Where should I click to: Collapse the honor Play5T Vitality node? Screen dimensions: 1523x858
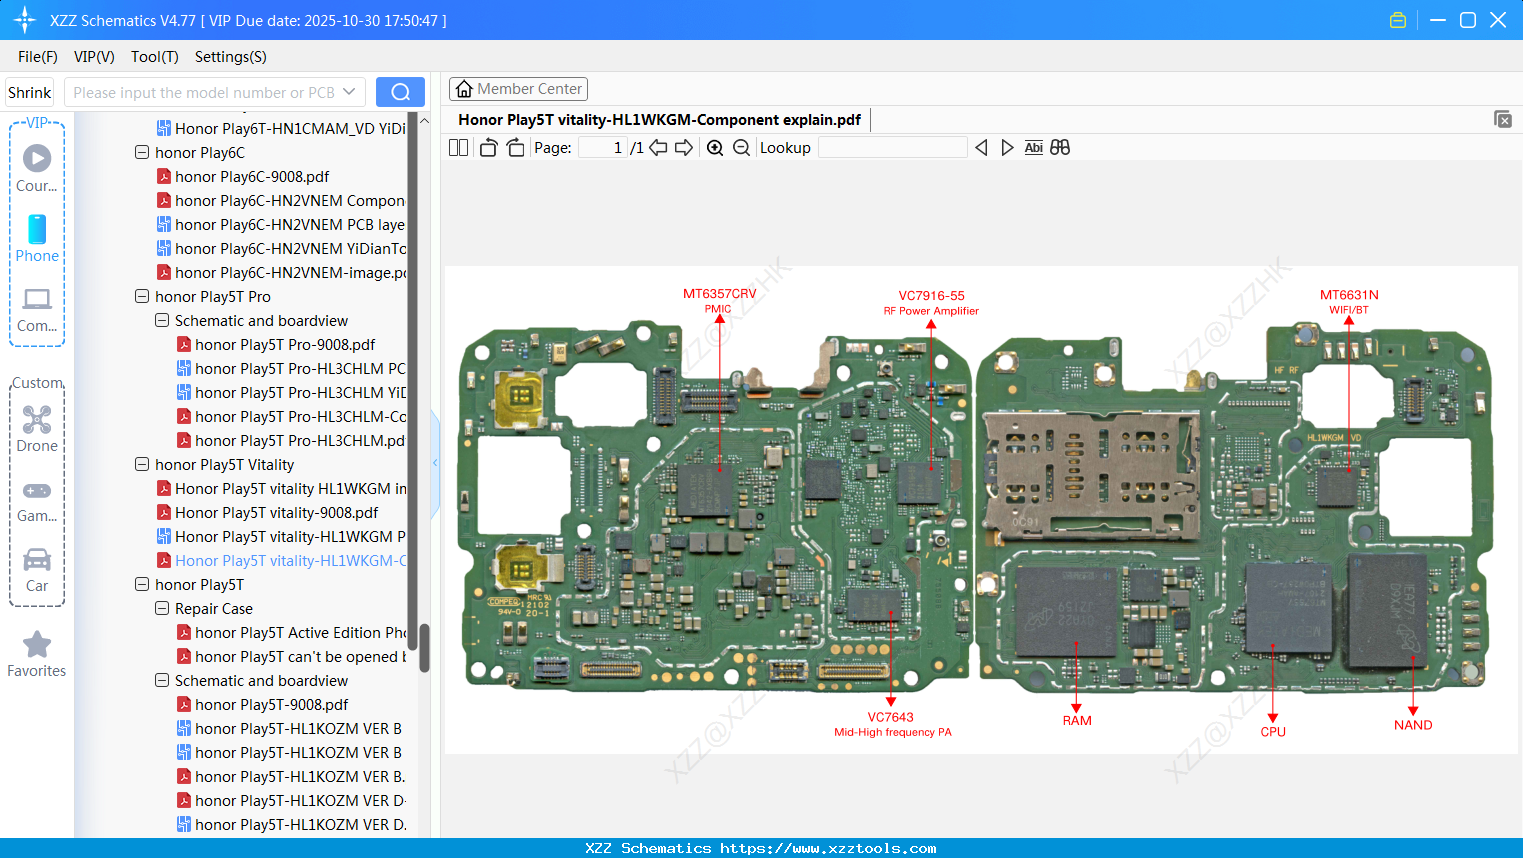click(x=142, y=465)
